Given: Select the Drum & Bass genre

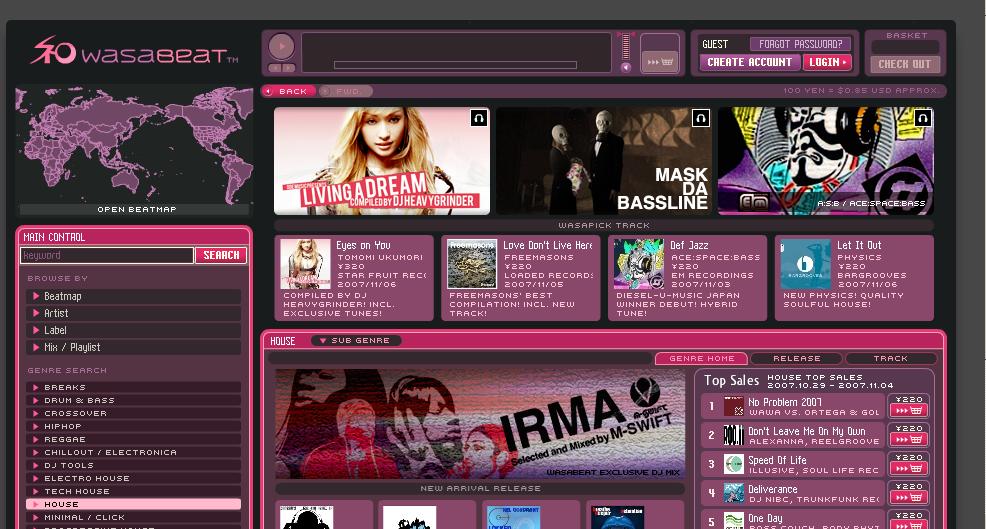Looking at the screenshot, I should 133,400.
